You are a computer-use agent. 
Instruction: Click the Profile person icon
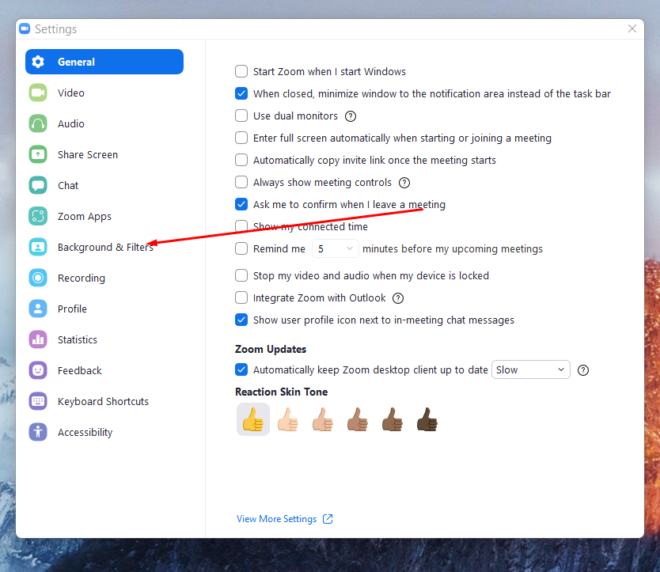point(38,309)
